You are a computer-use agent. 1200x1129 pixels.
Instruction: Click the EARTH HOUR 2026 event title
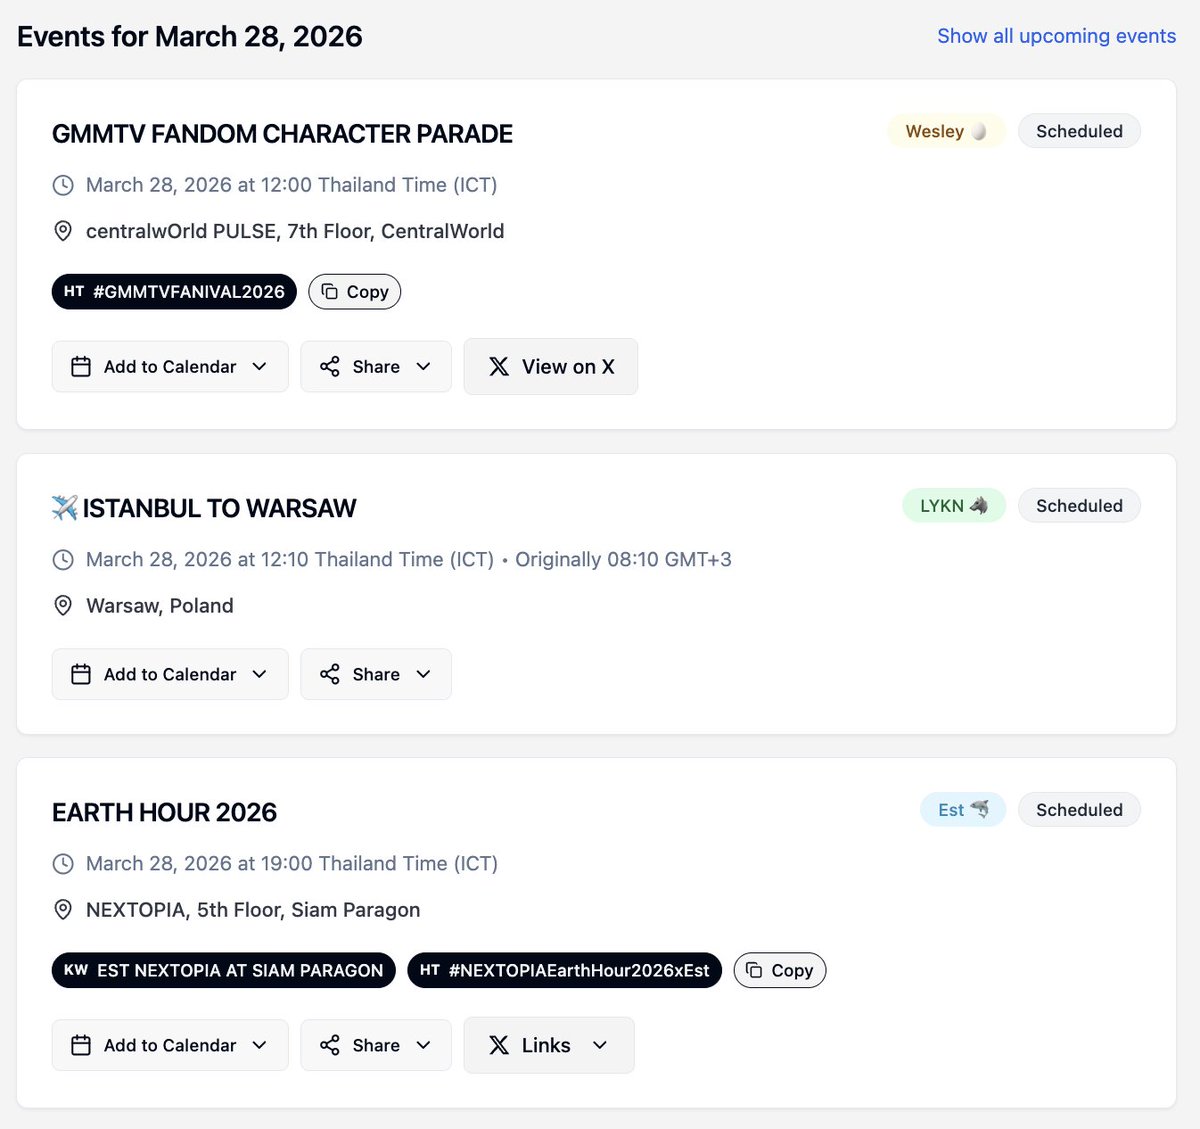coord(164,812)
